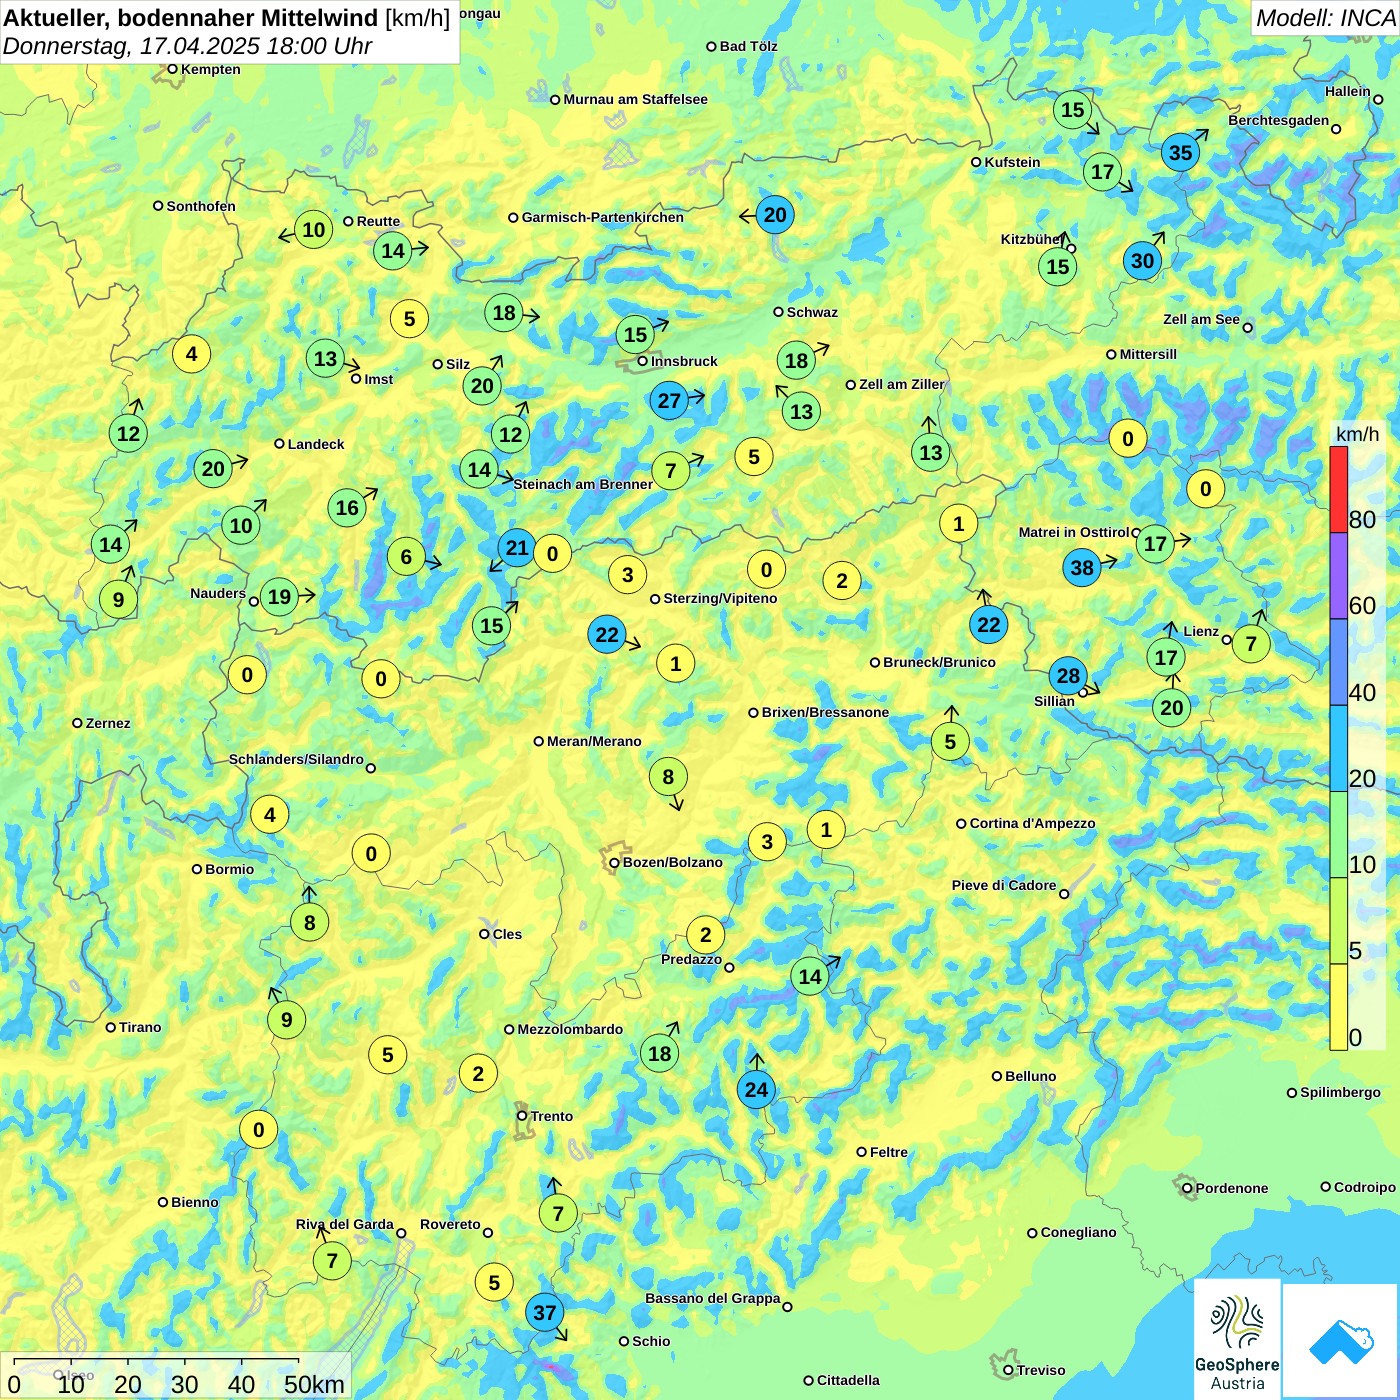
Task: Click the Trento city label
Action: pos(552,1116)
